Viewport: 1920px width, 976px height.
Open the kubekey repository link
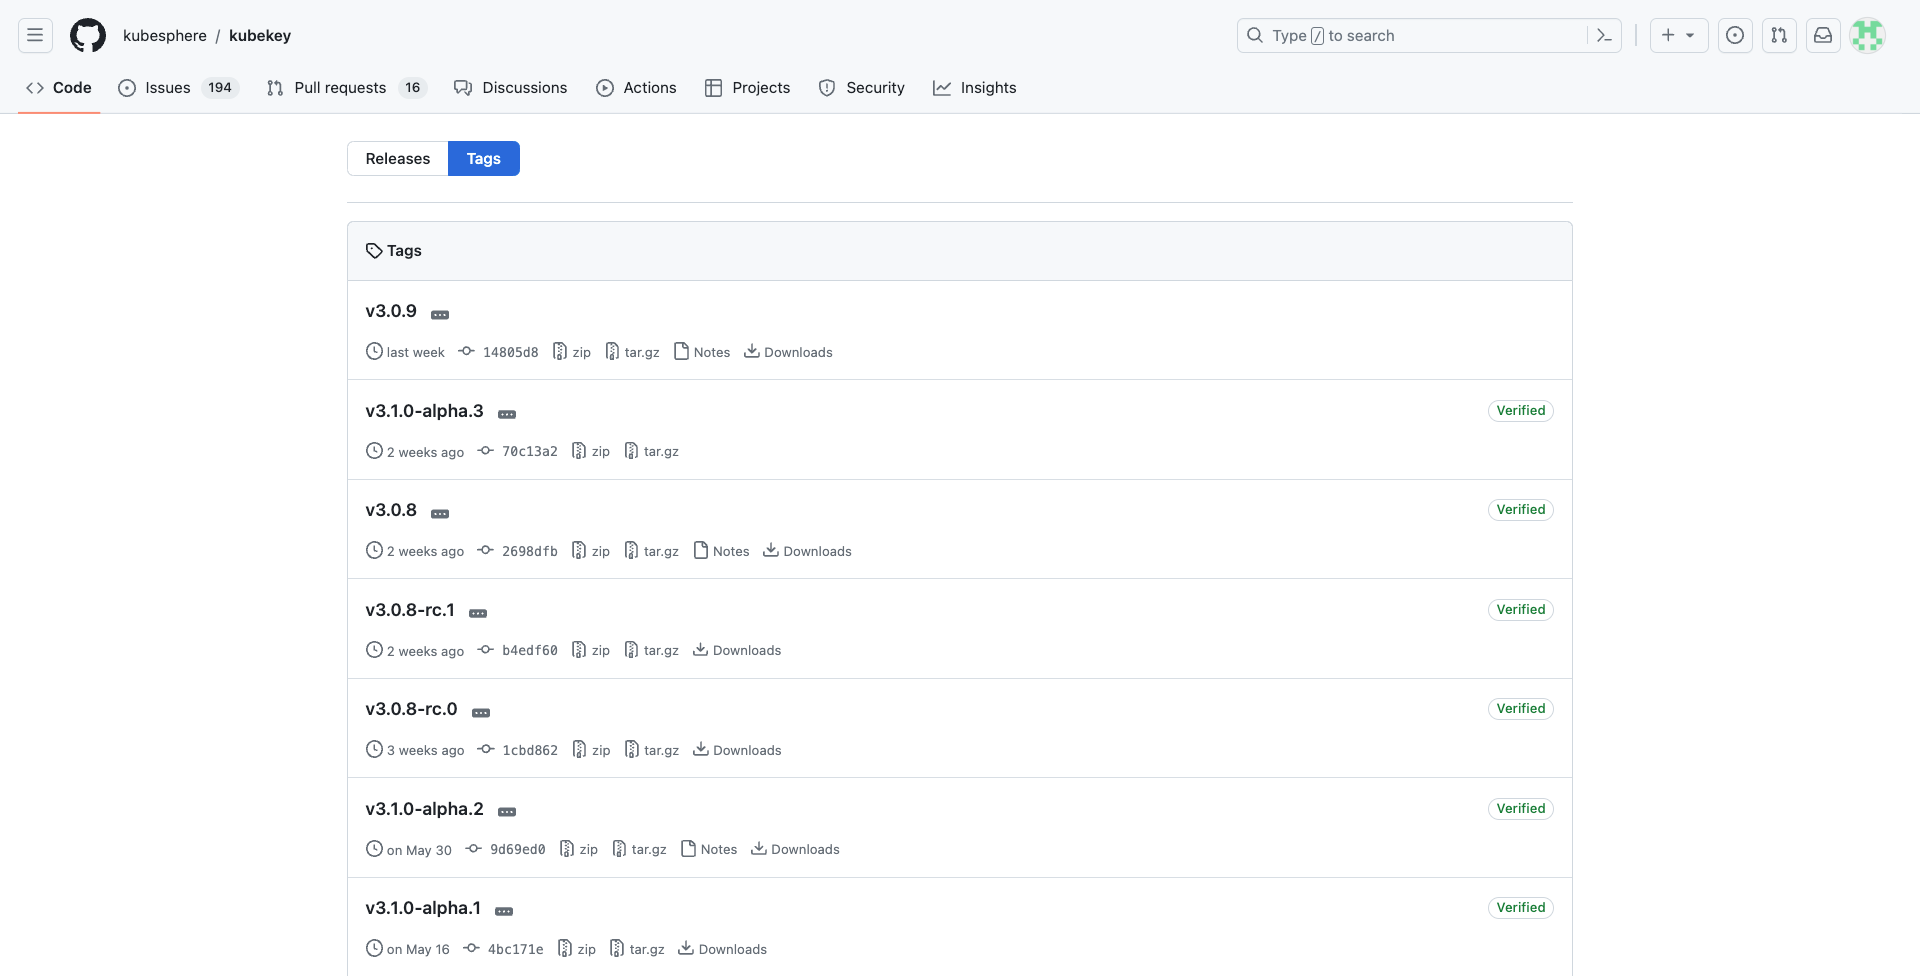(x=260, y=36)
